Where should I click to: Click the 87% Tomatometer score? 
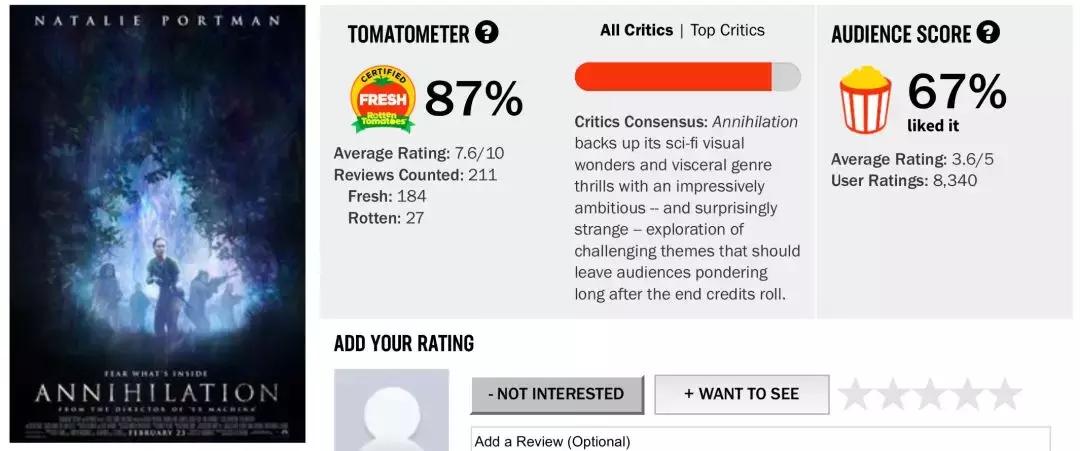click(474, 98)
